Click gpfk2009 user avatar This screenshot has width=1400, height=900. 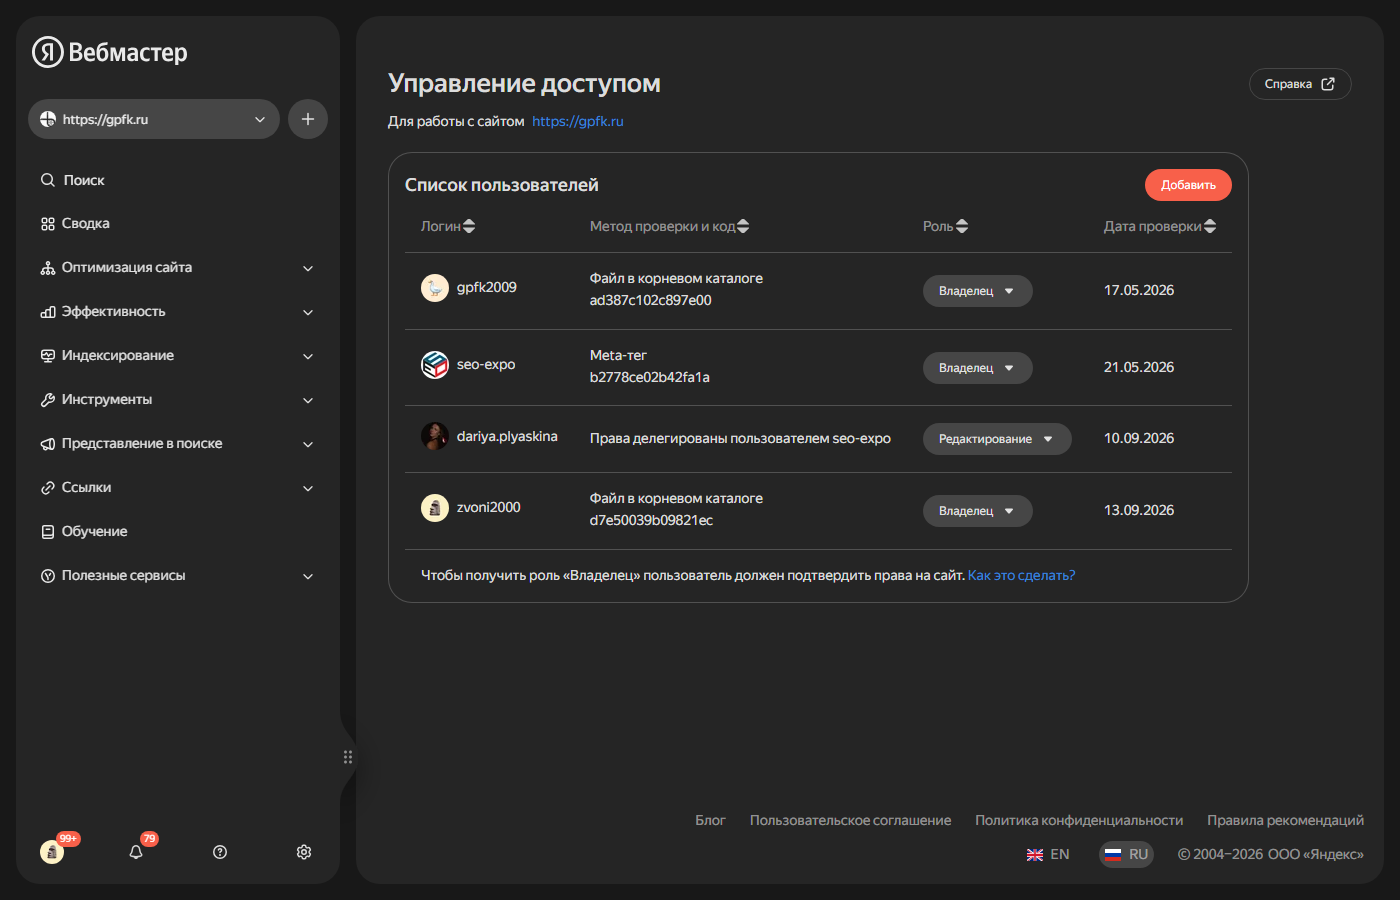point(435,288)
